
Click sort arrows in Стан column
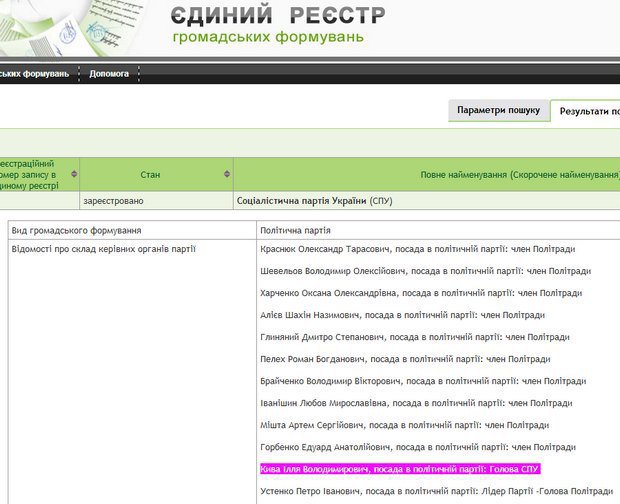pyautogui.click(x=227, y=174)
